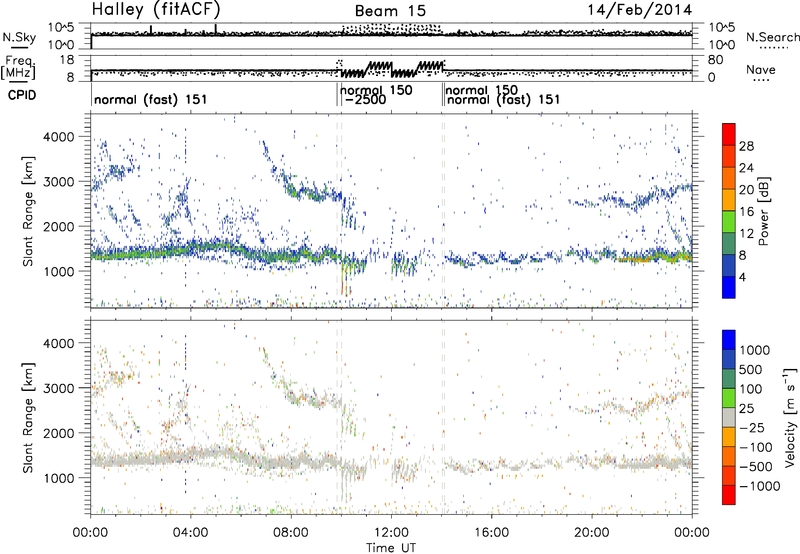Viewport: 800px width, 554px height.
Task: Click the '80' tick on the Nave axis
Action: click(x=715, y=60)
